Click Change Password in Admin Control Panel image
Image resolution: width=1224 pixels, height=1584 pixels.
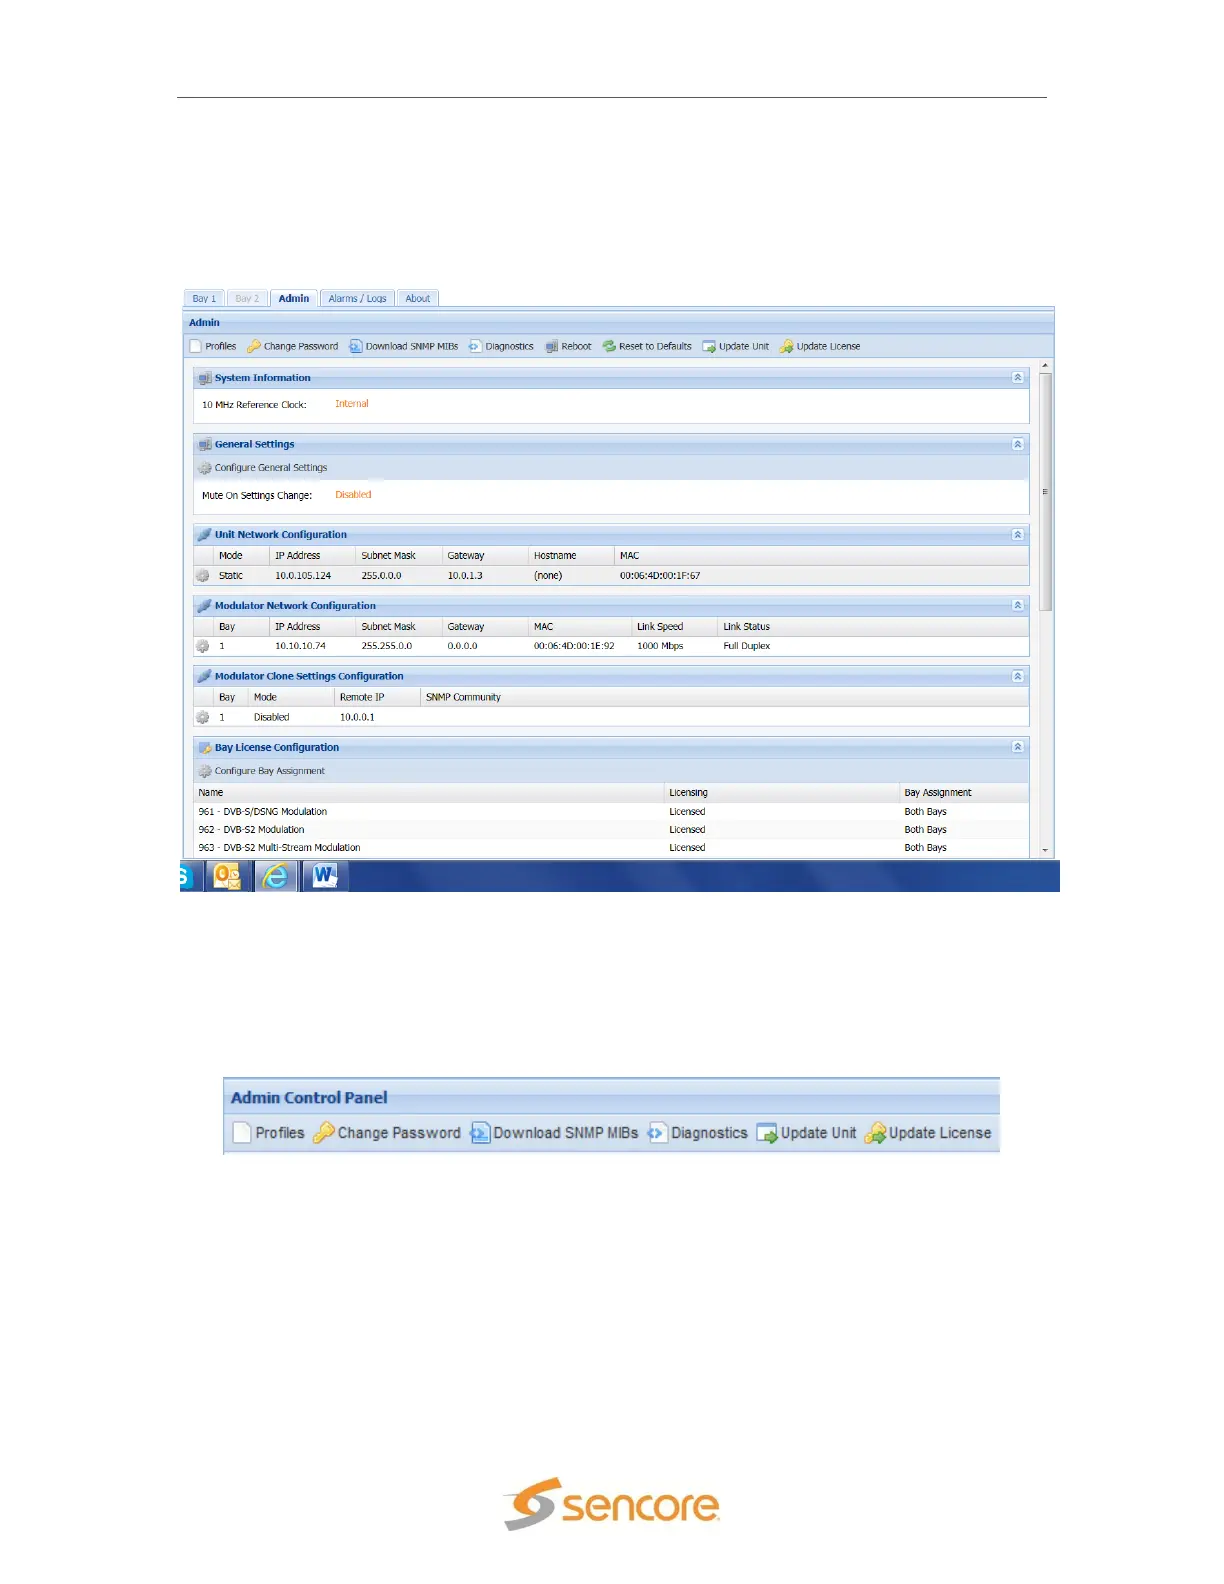click(x=387, y=1133)
